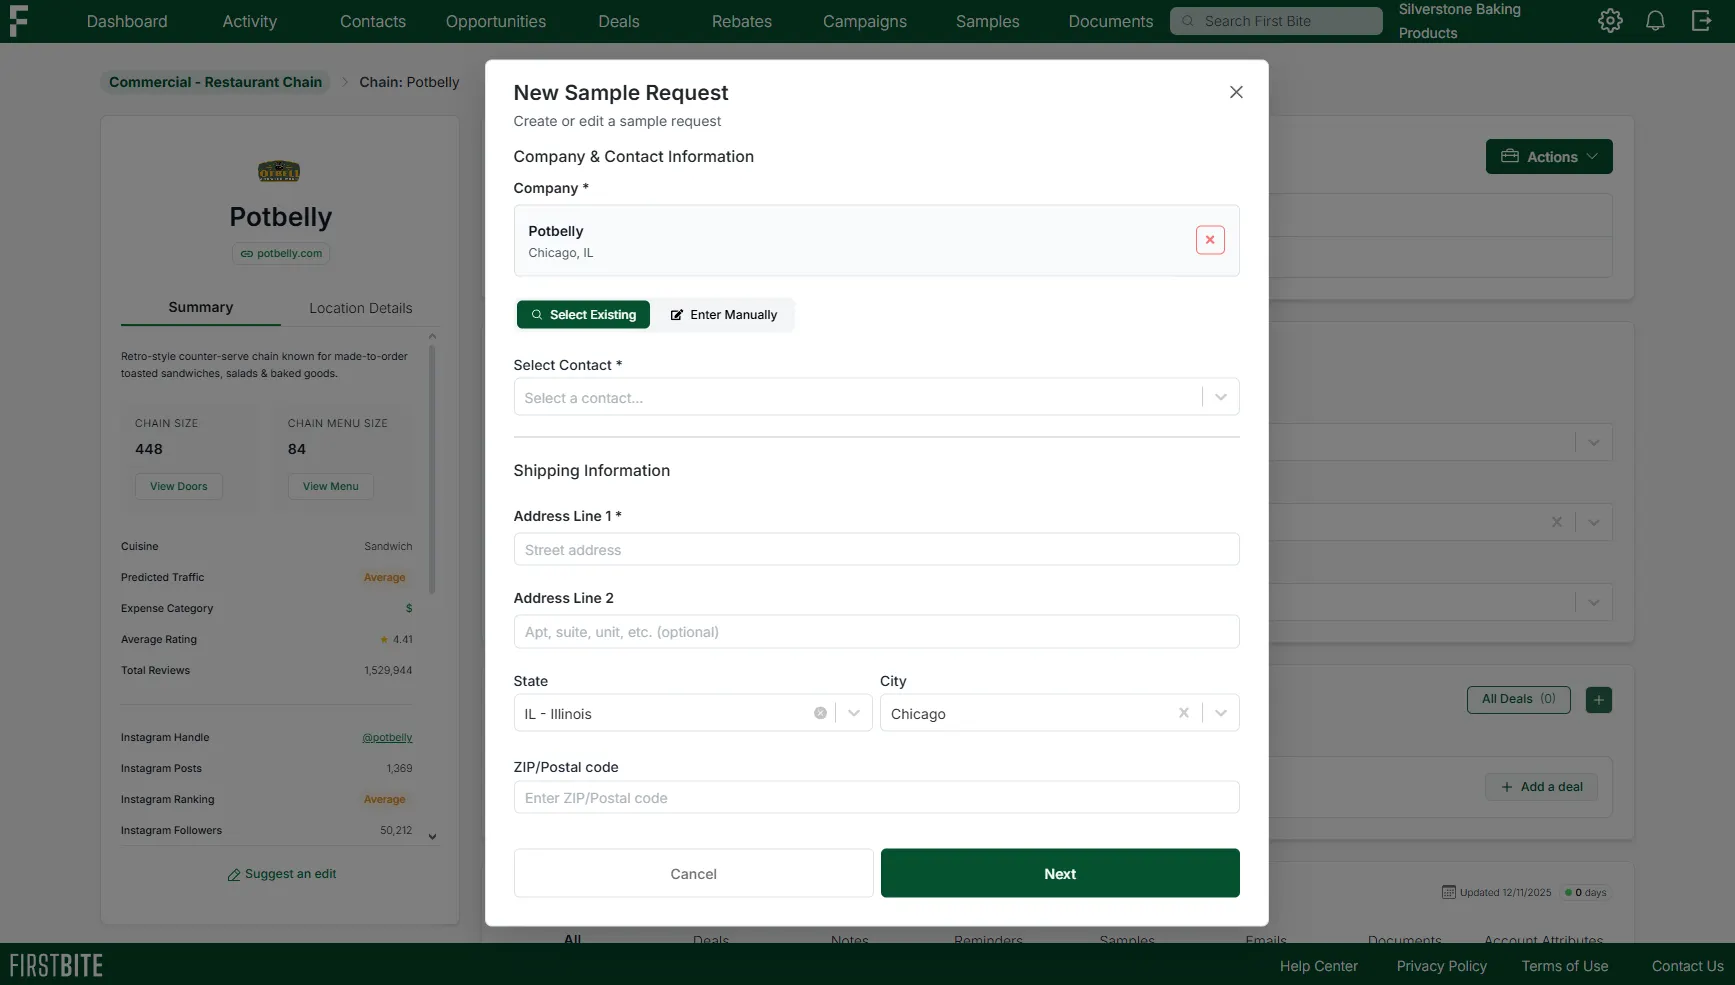The height and width of the screenshot is (985, 1735).
Task: Switch to the Summary tab
Action: (x=201, y=308)
